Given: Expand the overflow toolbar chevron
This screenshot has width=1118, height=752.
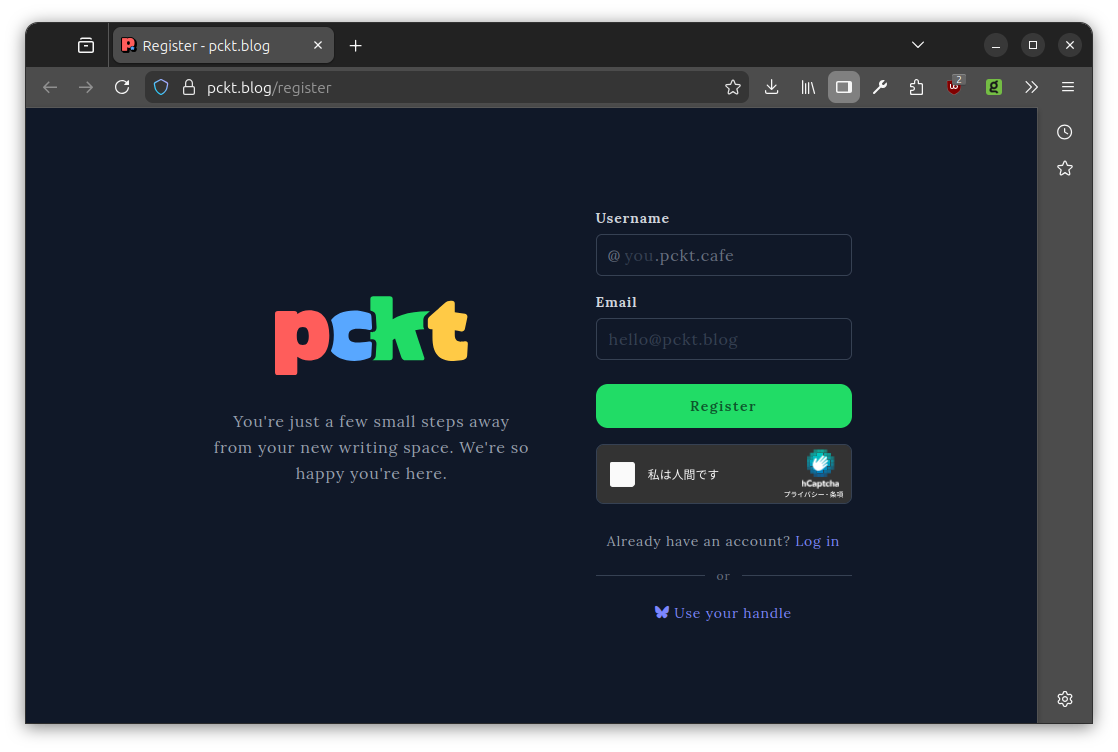Looking at the screenshot, I should pos(1031,87).
